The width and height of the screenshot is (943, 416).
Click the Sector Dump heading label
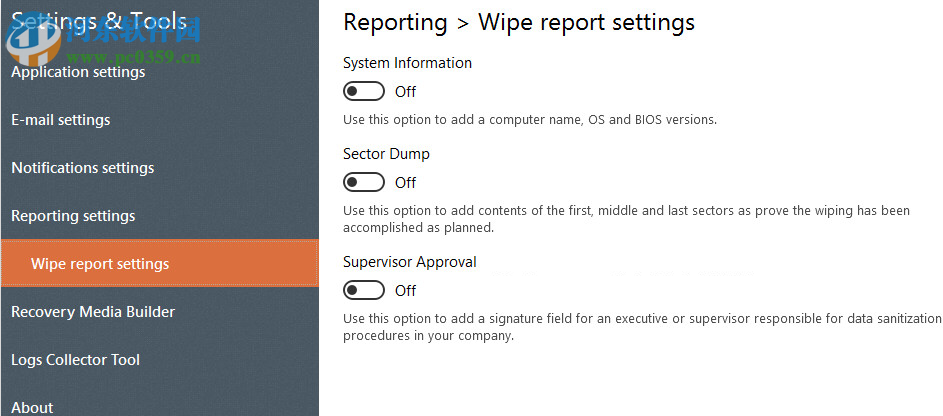(x=386, y=154)
